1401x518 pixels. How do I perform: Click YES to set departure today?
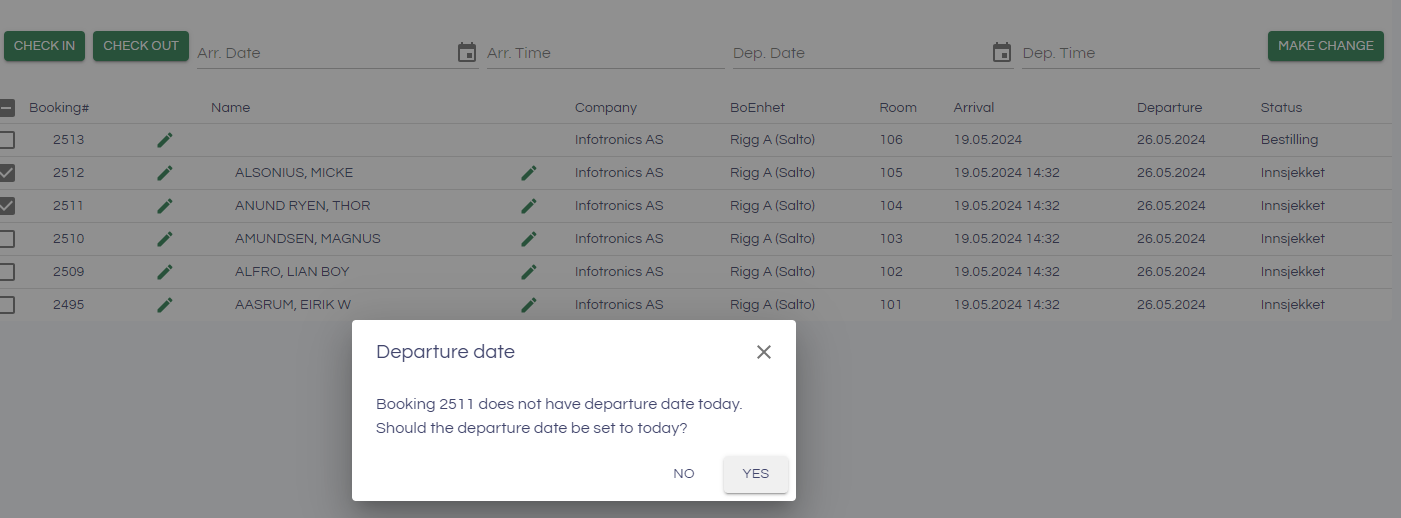(x=756, y=474)
